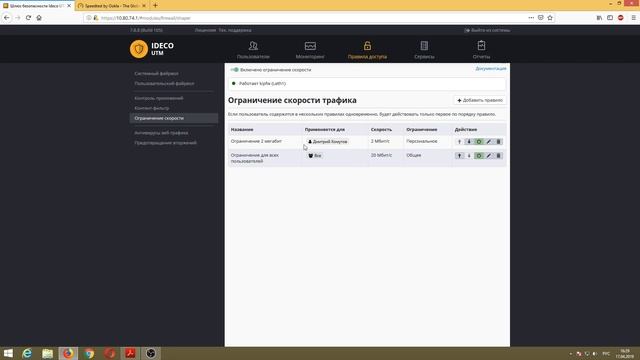Go back in browser history
Screen dimensions: 640x360
pyautogui.click(x=7, y=18)
